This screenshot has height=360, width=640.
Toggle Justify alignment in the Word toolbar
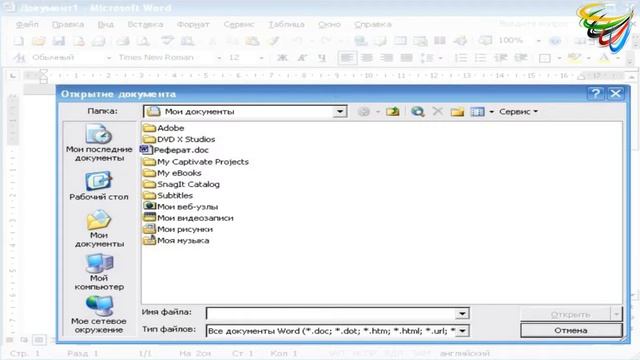point(406,58)
